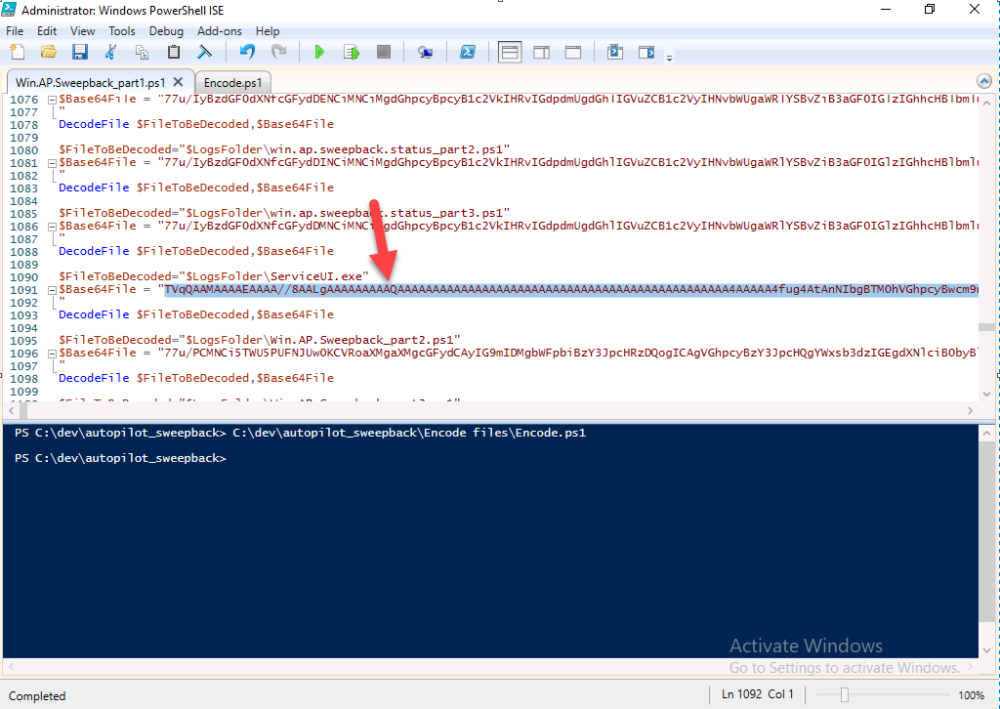The image size is (1000, 709).
Task: Open a script file using the folder icon
Action: pyautogui.click(x=48, y=52)
